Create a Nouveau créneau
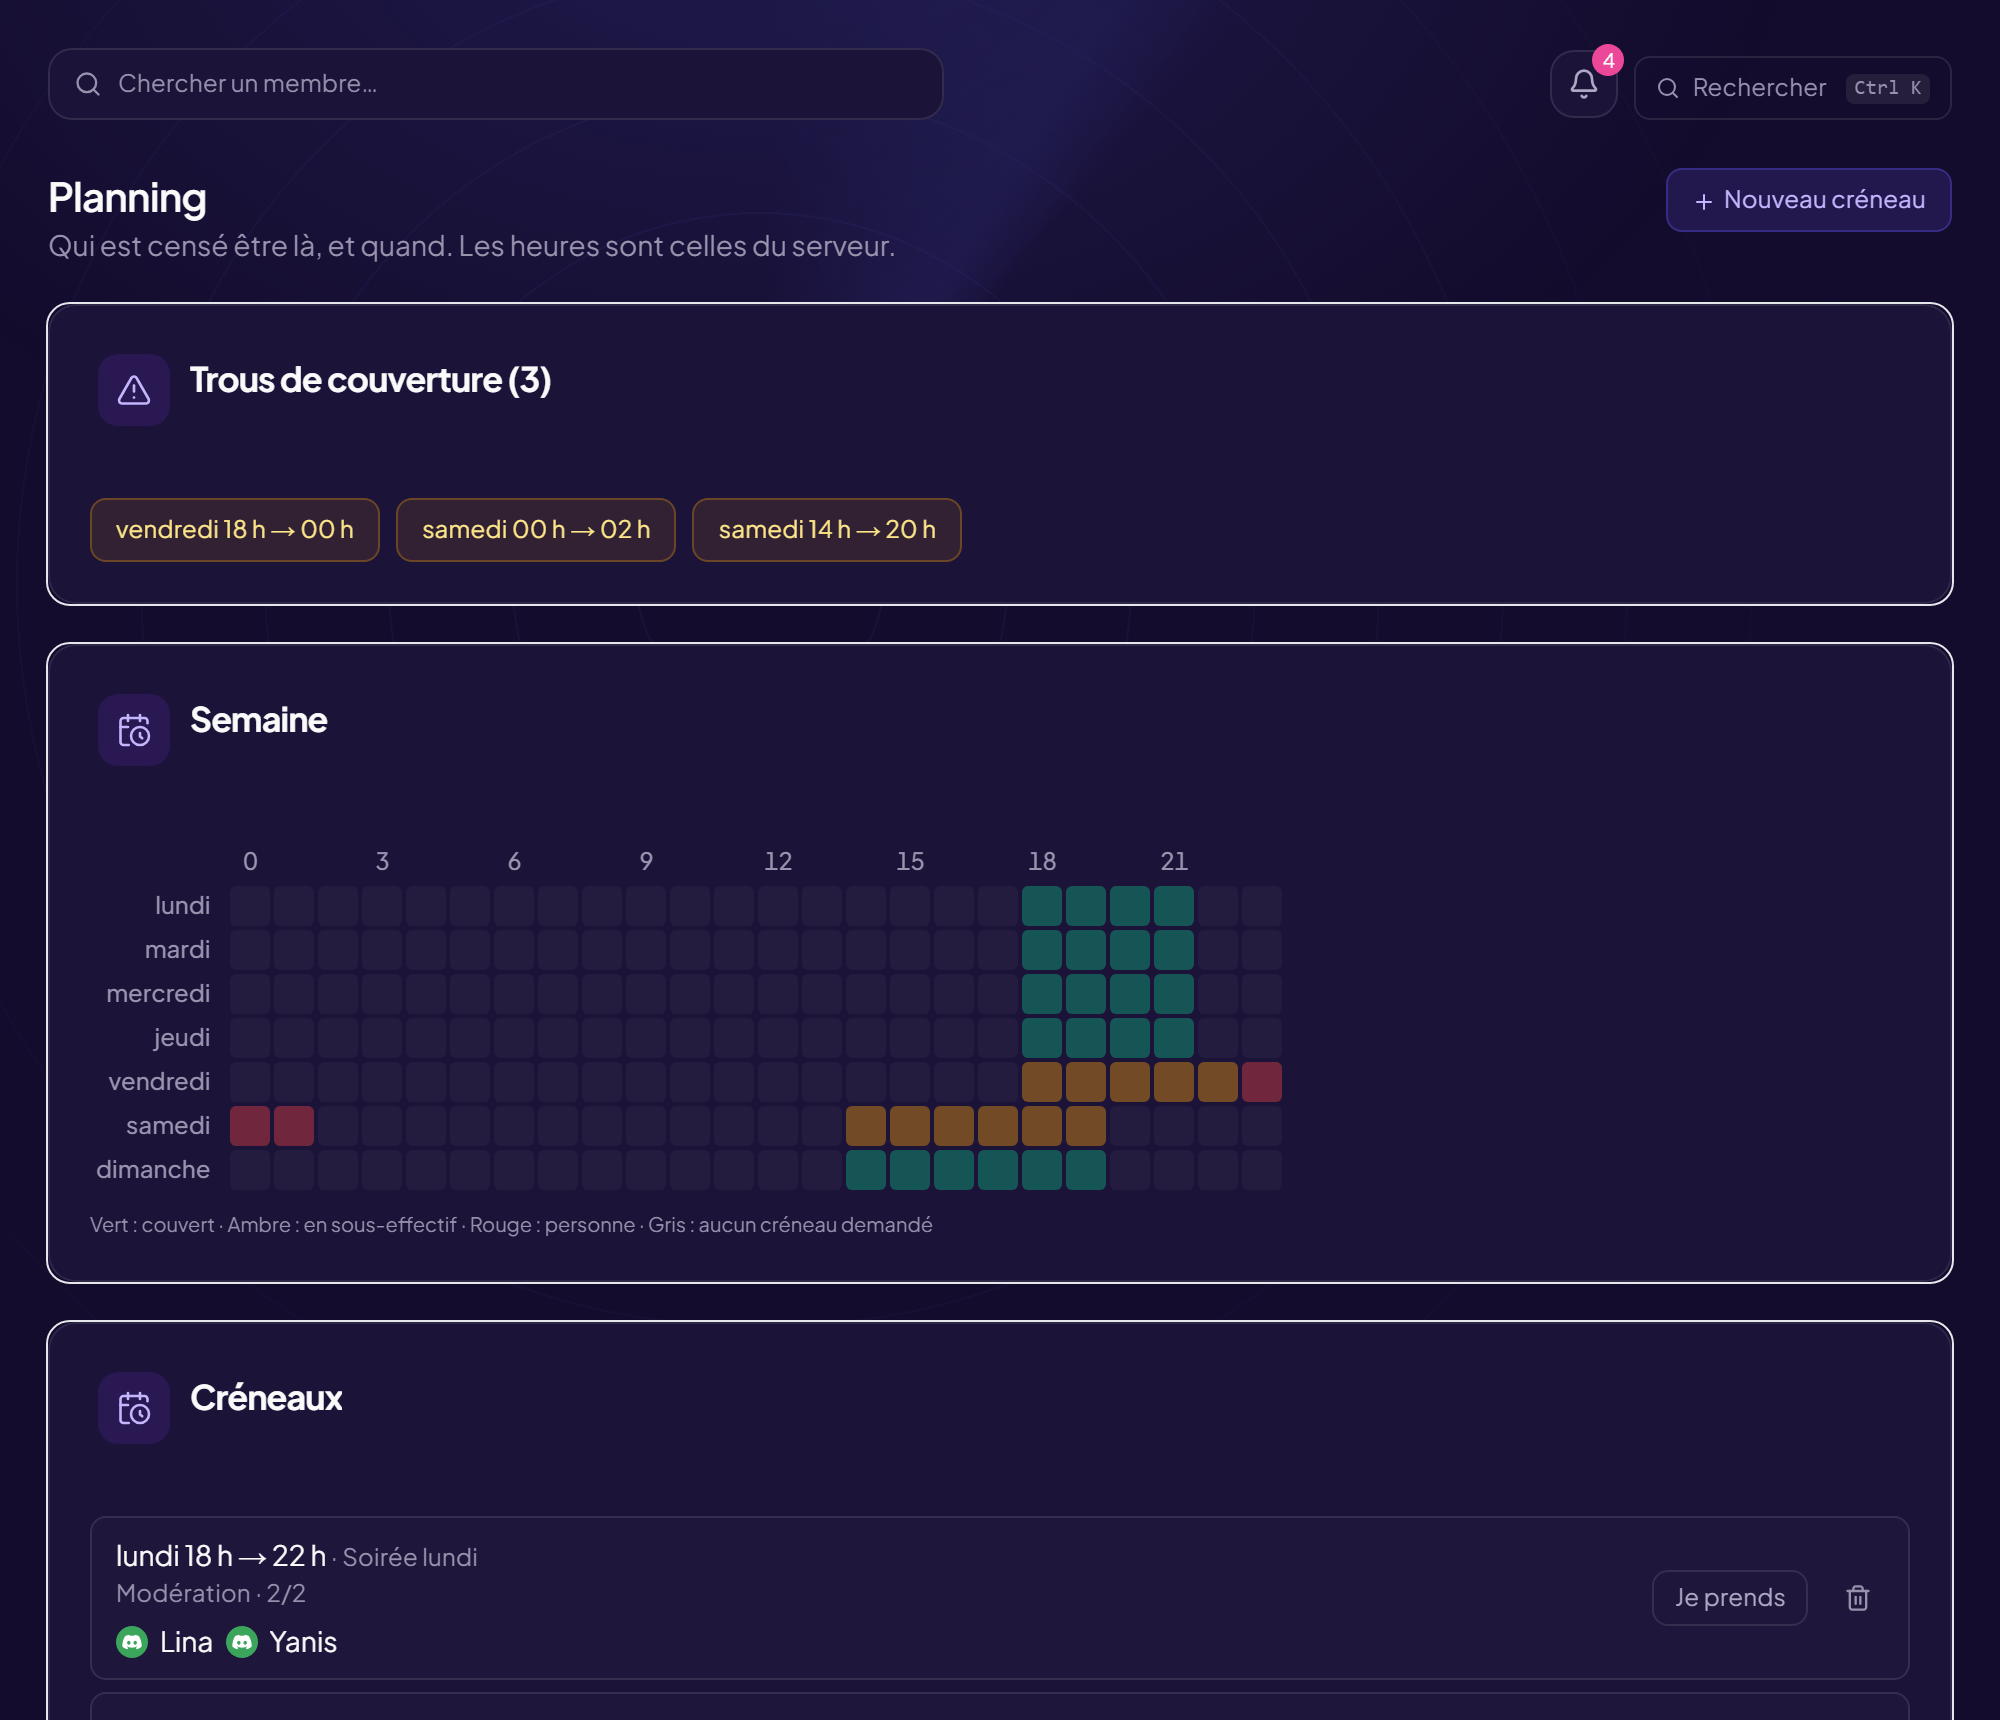2000x1720 pixels. [1809, 200]
